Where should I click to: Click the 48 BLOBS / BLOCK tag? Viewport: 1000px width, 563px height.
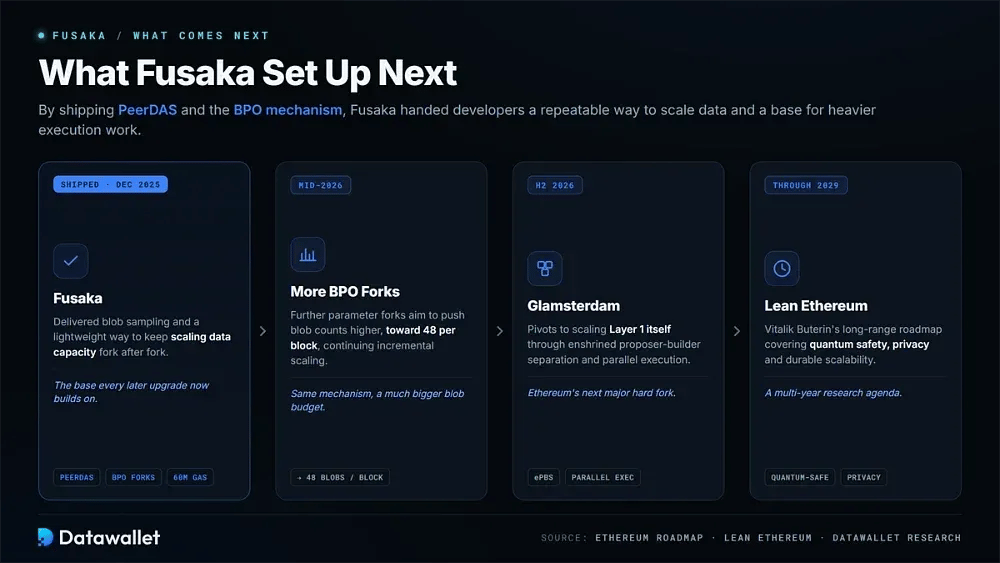[x=340, y=478]
